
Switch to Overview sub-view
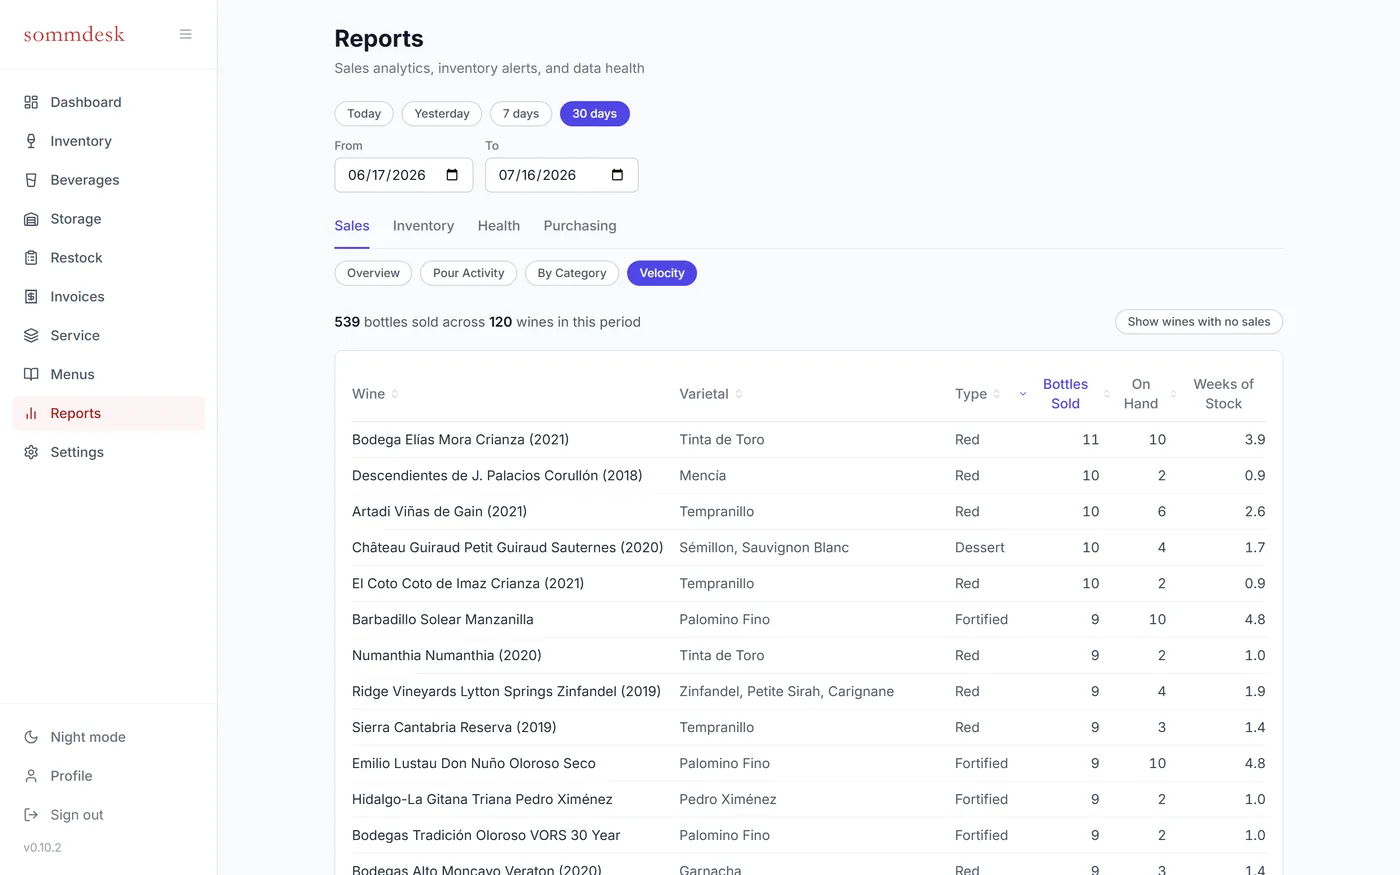373,273
